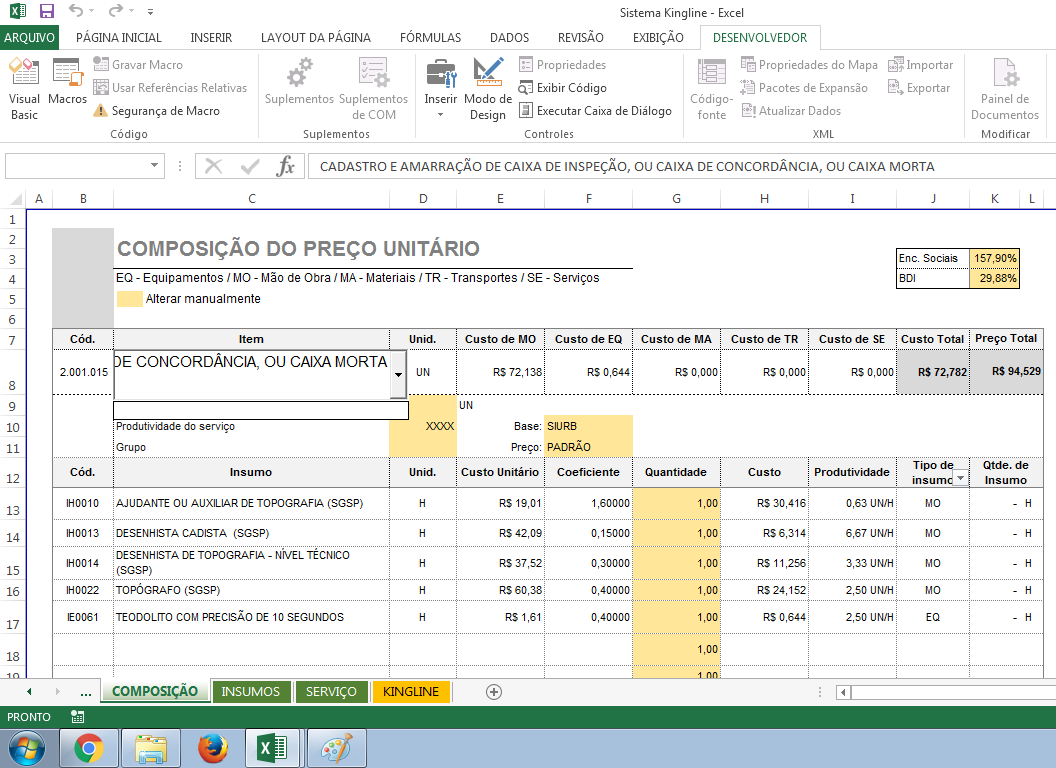Screen dimensions: 1056x768
Task: Toggle Modo de Design
Action: 488,90
